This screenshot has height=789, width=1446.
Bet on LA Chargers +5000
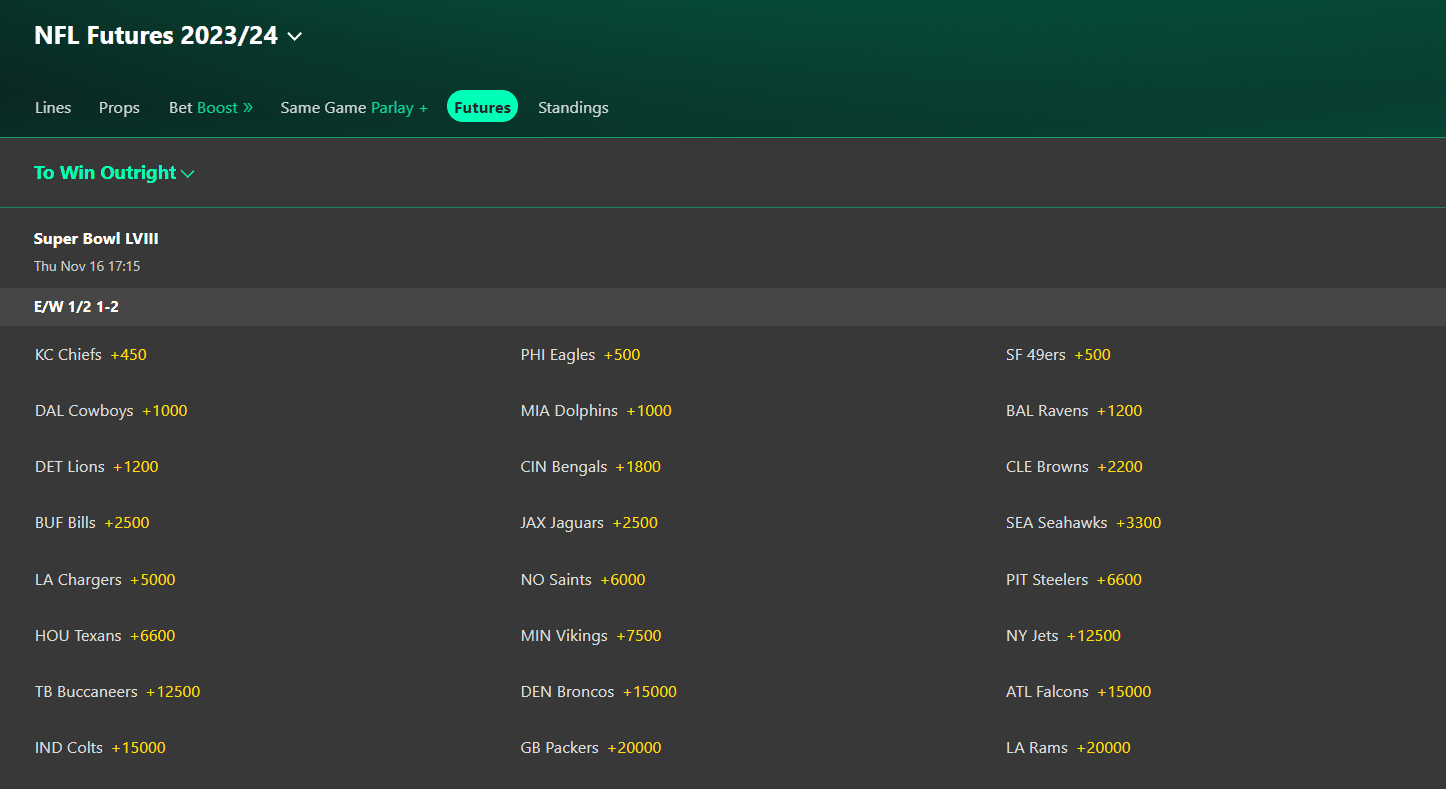(105, 580)
